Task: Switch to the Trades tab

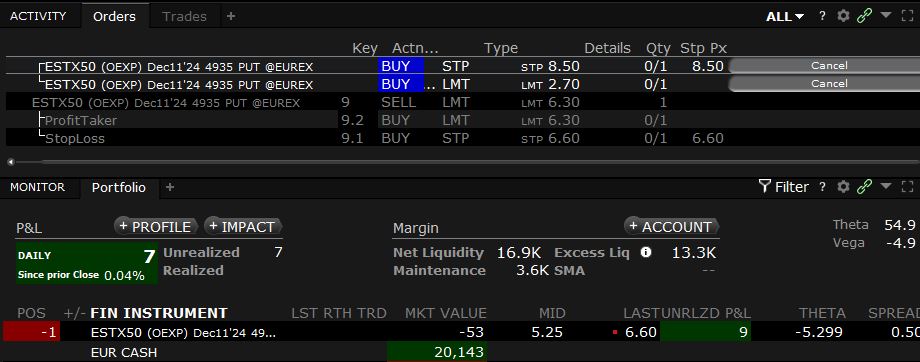Action: [x=184, y=16]
